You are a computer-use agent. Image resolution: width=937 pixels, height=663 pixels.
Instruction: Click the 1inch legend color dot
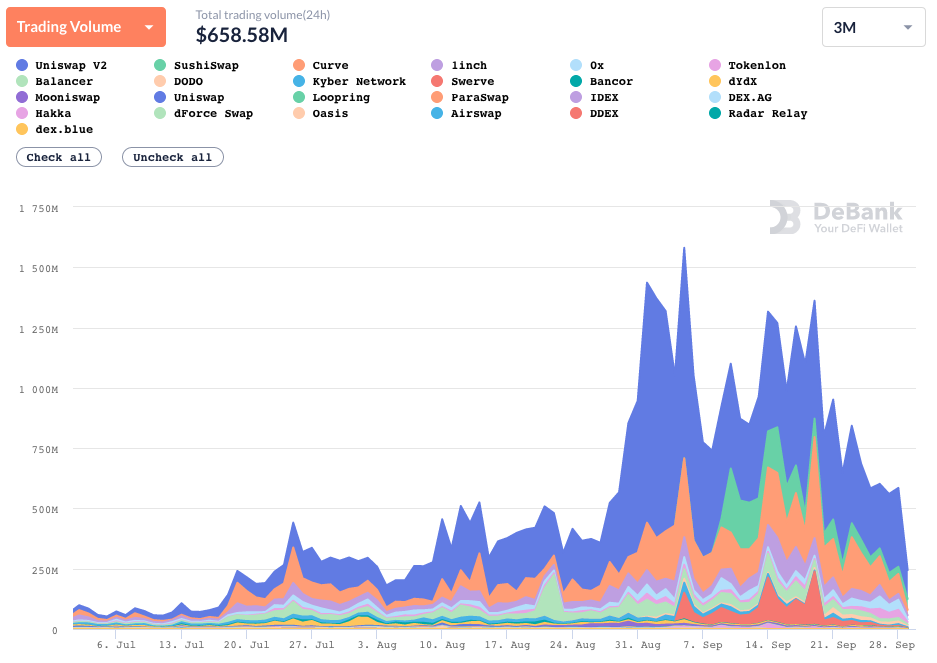[438, 65]
